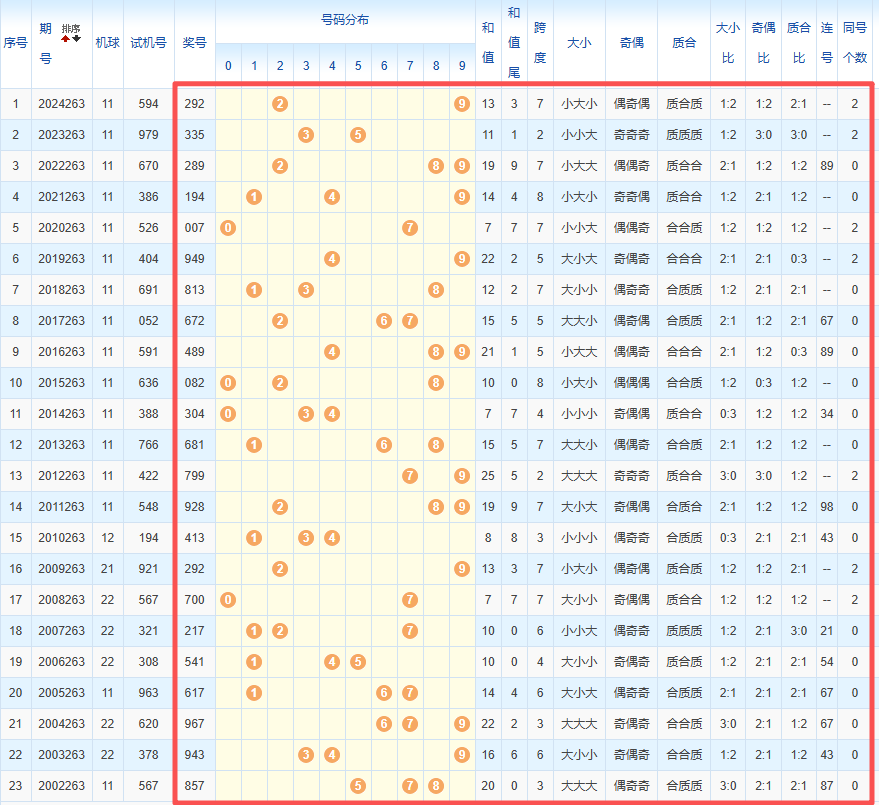Click the 跨度 column header

point(540,43)
